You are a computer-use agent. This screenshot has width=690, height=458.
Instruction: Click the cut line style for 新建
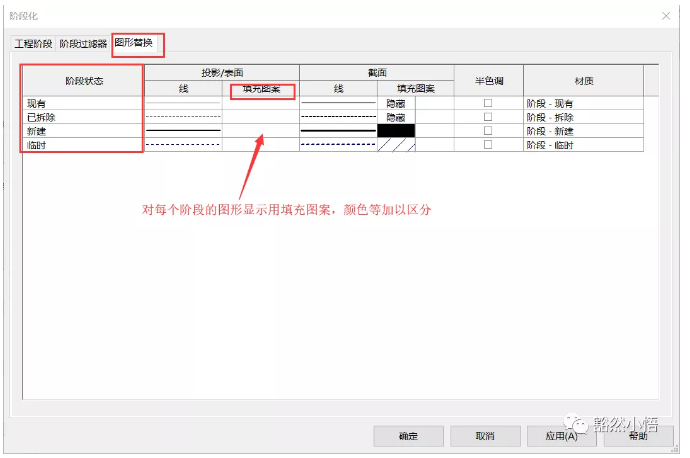coord(338,131)
